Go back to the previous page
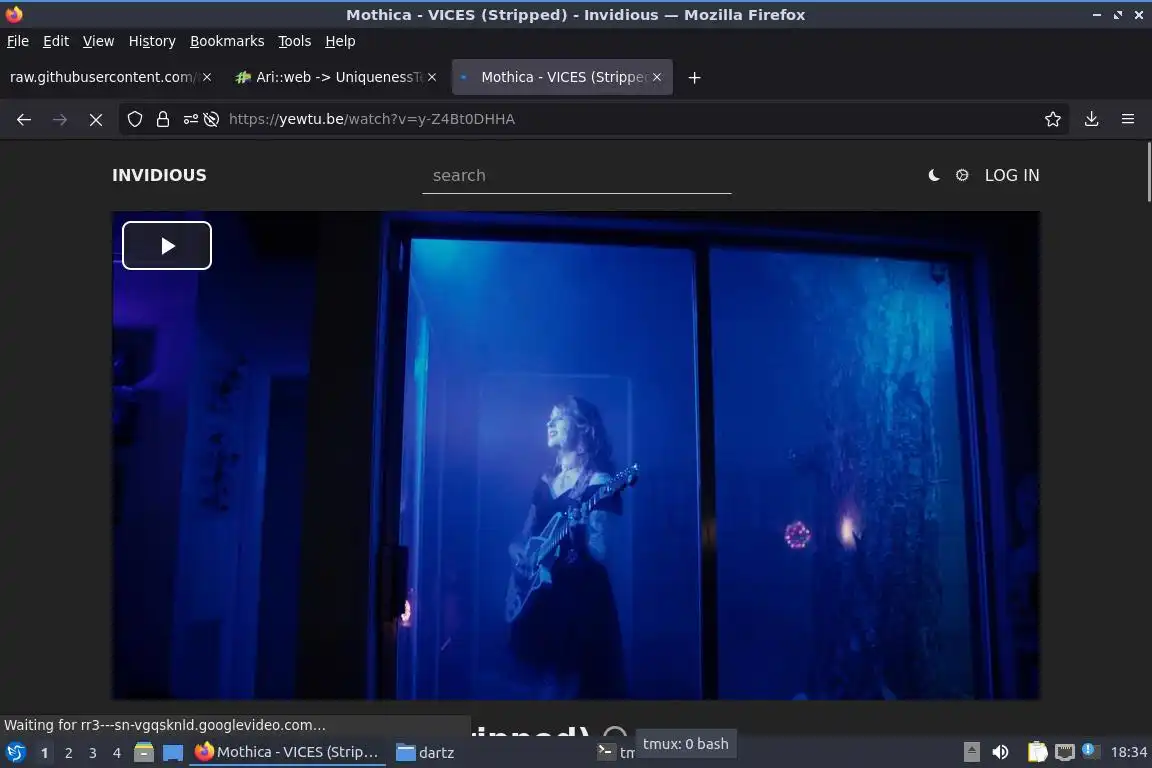The width and height of the screenshot is (1152, 768). pos(24,119)
